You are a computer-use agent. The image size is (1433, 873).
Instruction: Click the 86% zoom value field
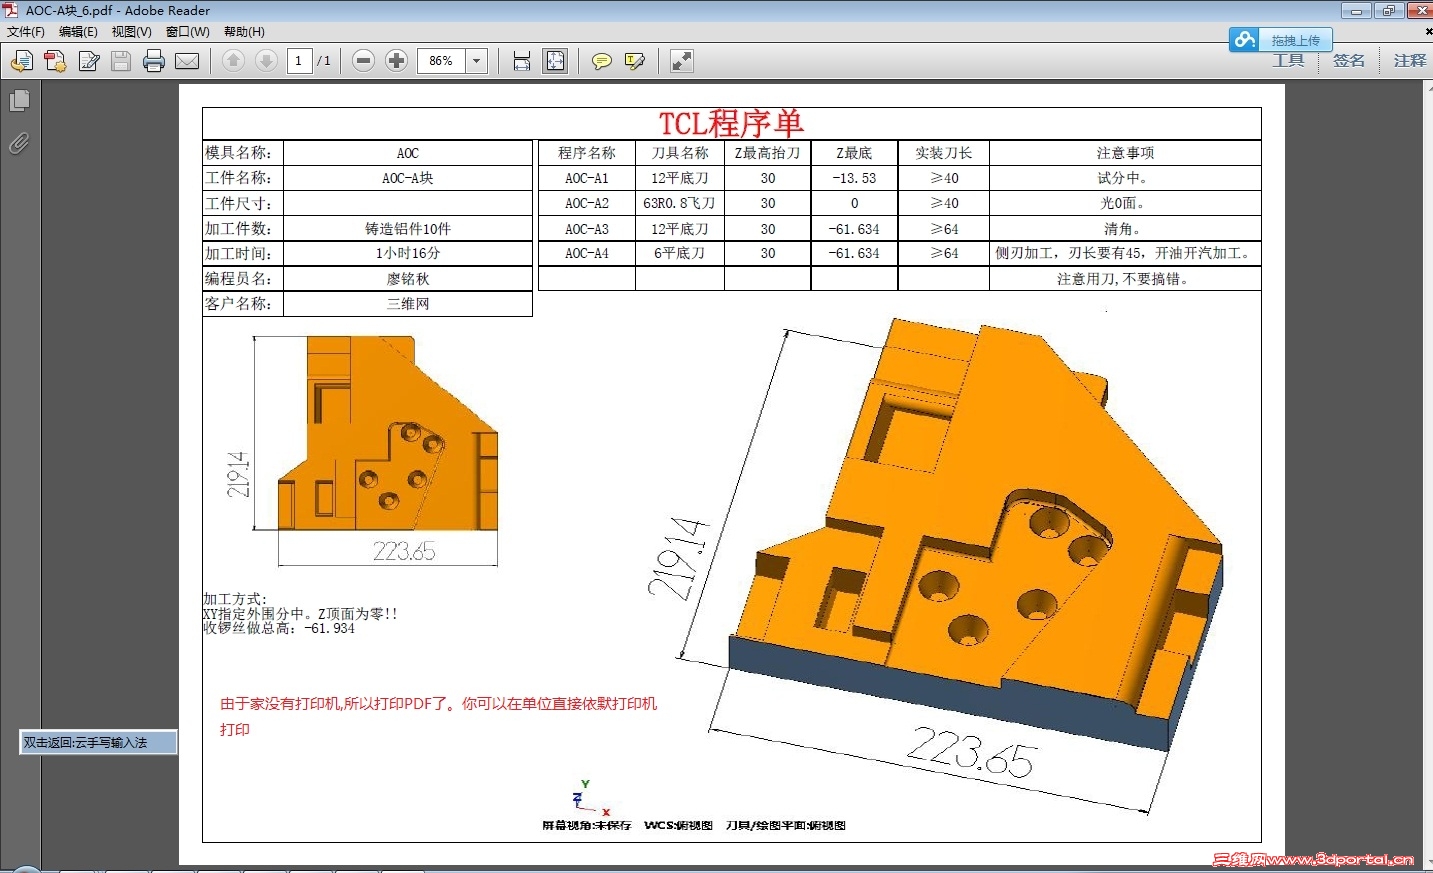(441, 61)
